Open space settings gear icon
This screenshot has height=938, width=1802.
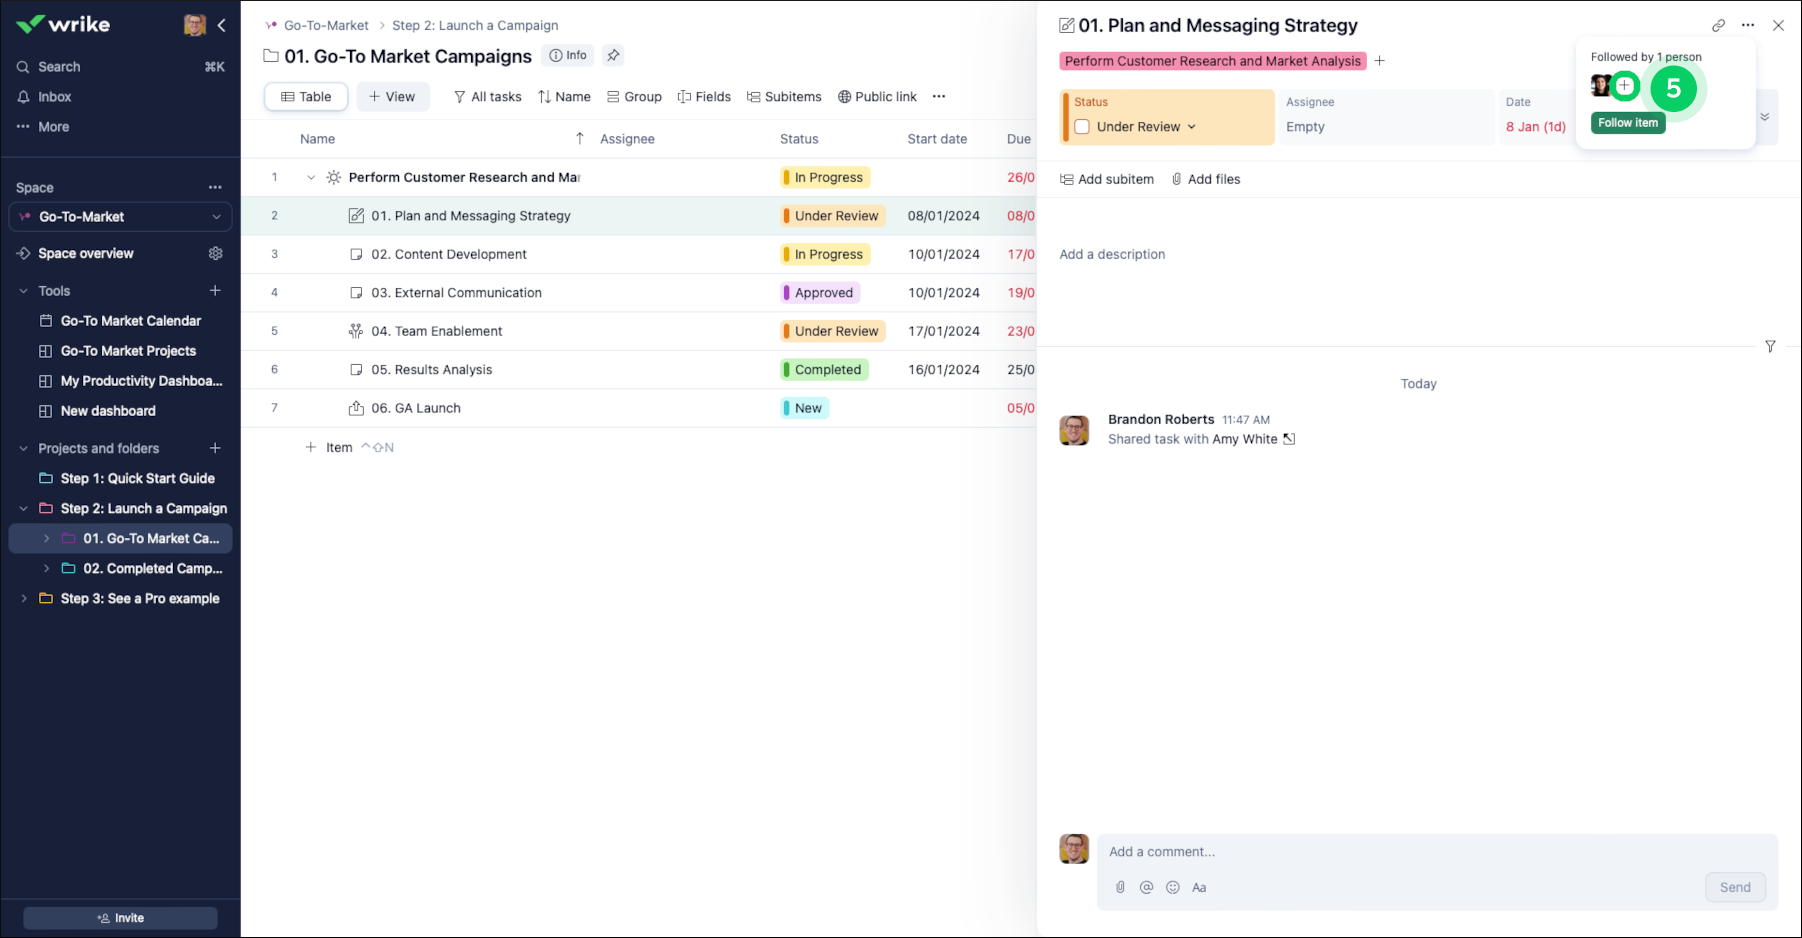[x=215, y=254]
